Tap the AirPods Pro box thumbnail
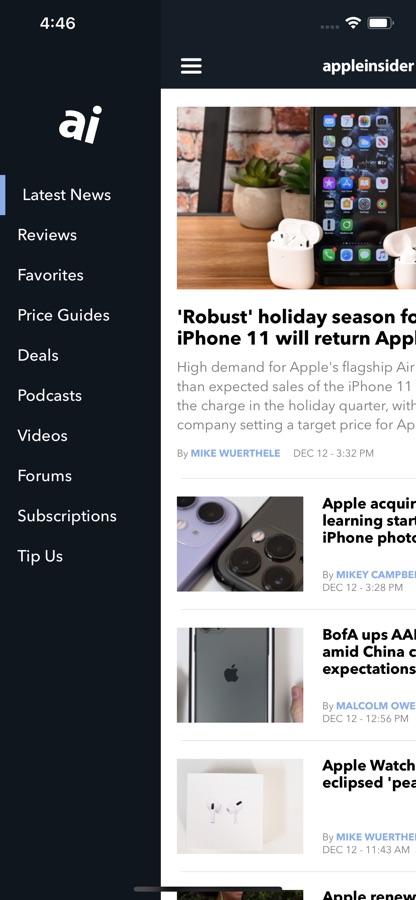This screenshot has height=900, width=416. pos(240,806)
